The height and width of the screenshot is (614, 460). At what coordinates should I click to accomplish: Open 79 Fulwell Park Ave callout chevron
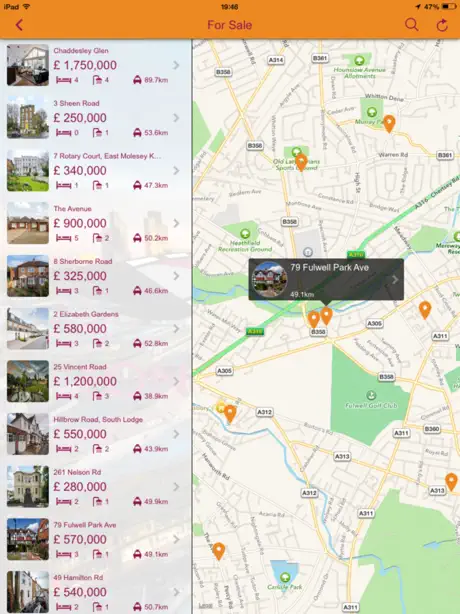click(x=395, y=280)
